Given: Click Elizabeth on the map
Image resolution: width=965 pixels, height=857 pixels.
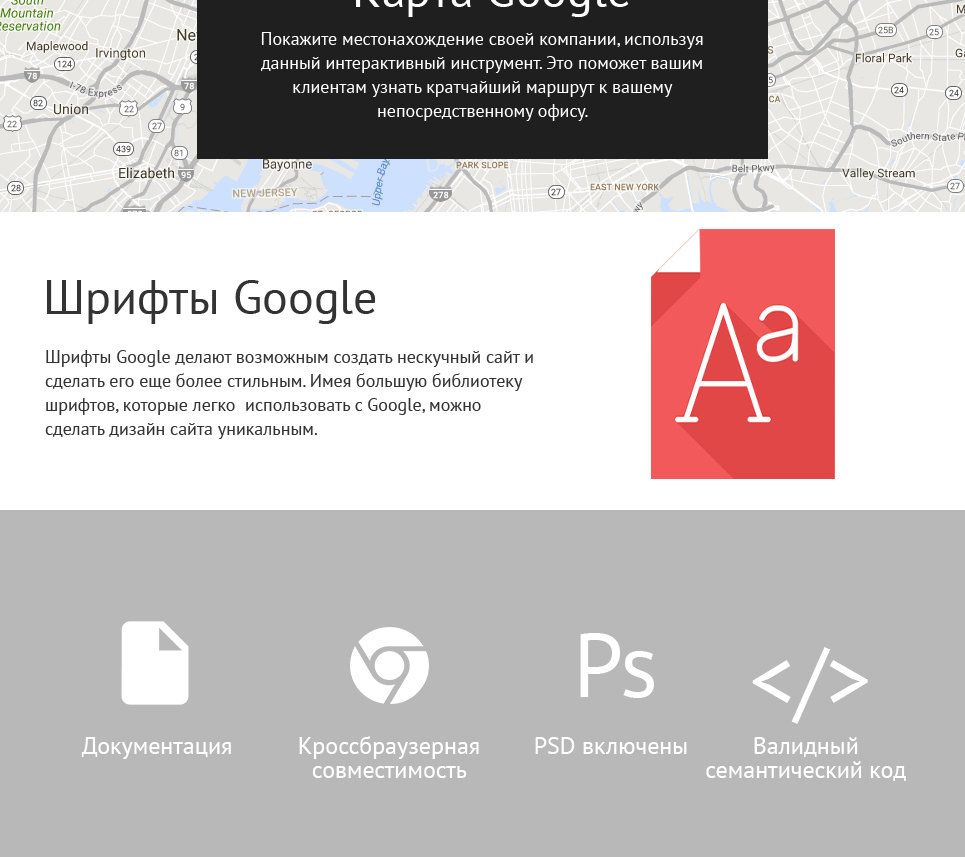Looking at the screenshot, I should (x=146, y=173).
